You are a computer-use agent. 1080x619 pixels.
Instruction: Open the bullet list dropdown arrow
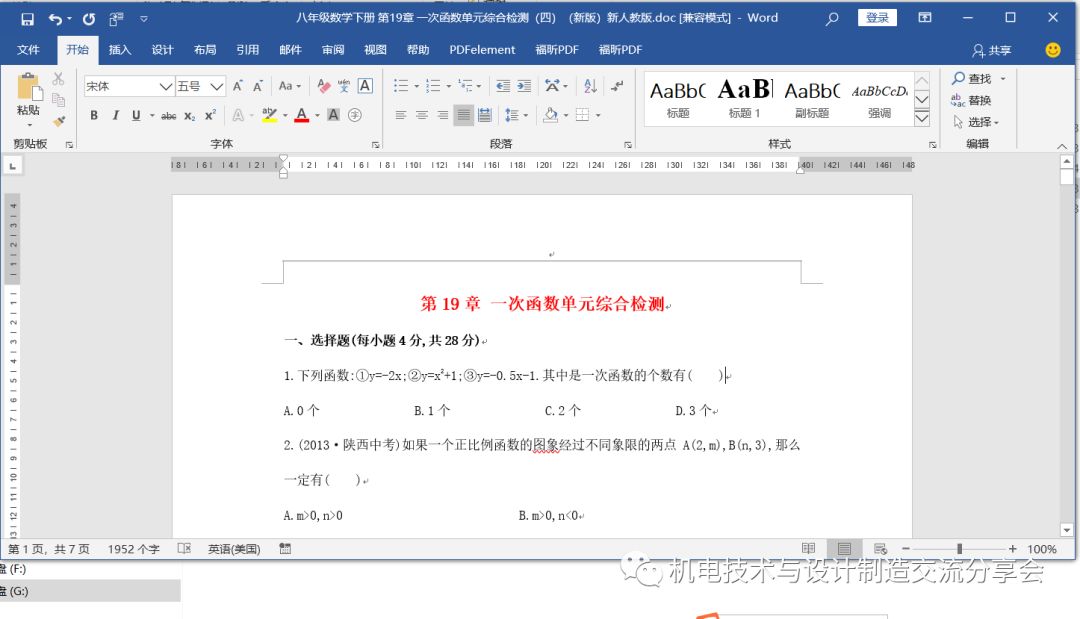click(x=416, y=86)
